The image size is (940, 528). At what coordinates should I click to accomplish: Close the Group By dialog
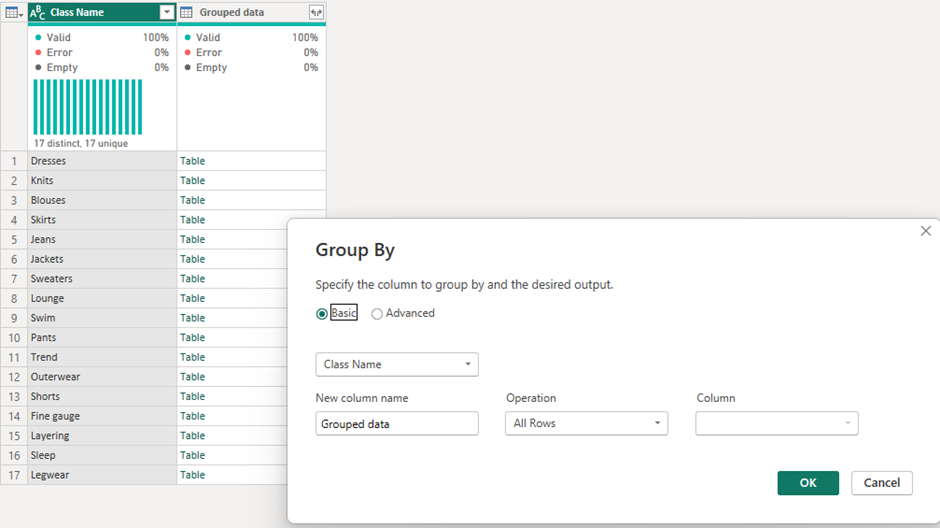click(925, 231)
